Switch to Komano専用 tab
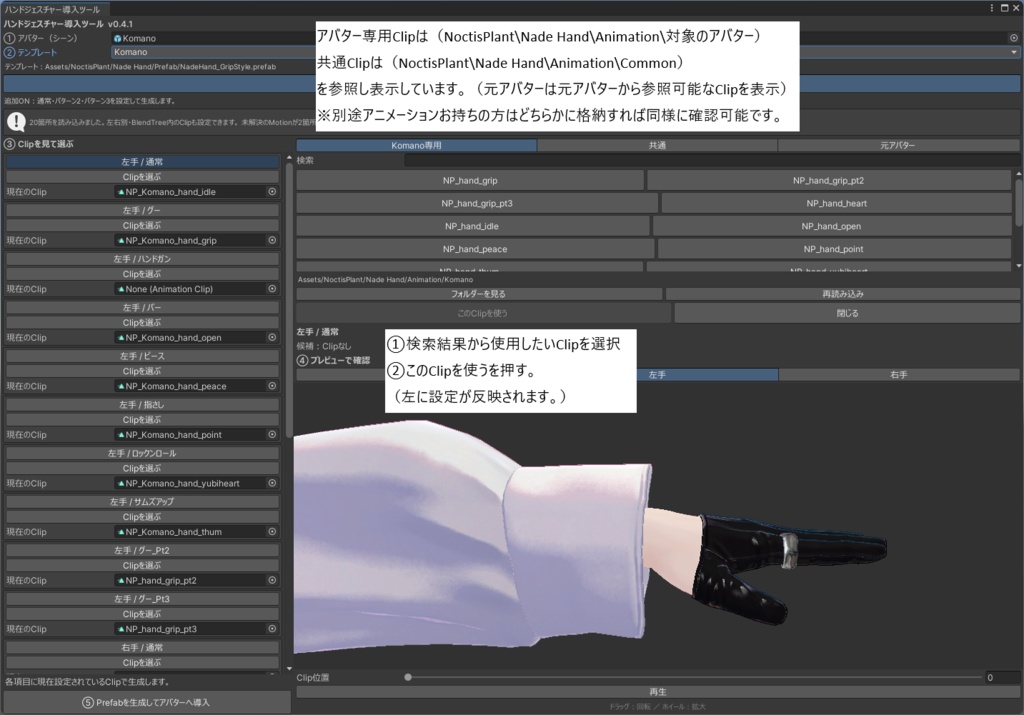This screenshot has height=715, width=1024. pyautogui.click(x=416, y=146)
